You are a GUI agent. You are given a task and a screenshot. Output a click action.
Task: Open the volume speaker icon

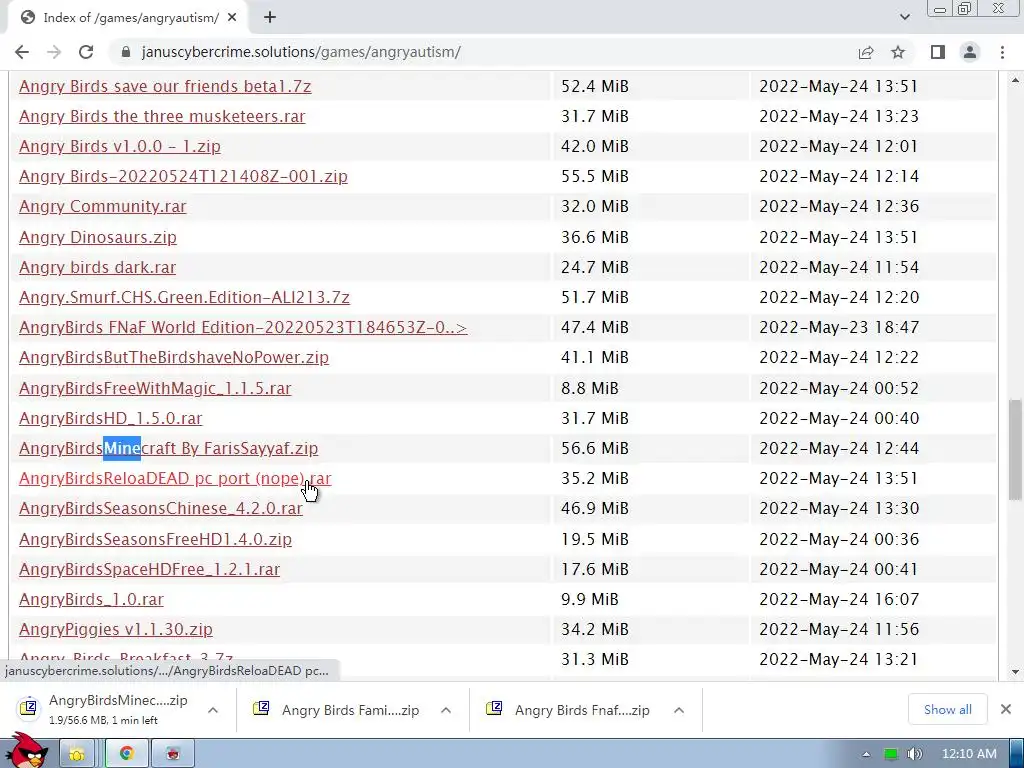click(x=914, y=754)
